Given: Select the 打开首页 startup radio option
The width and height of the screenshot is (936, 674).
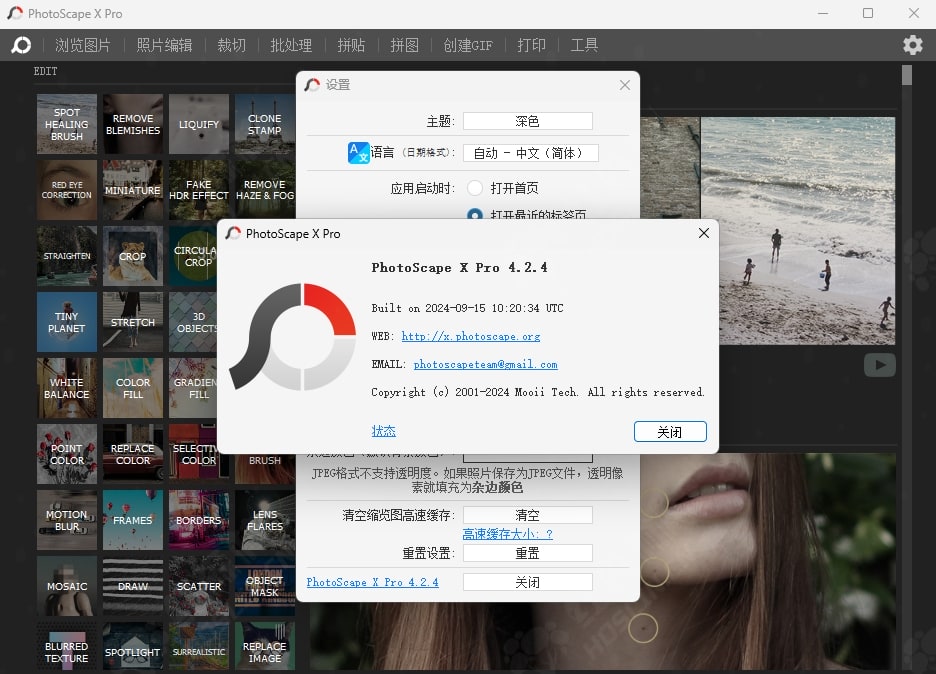Looking at the screenshot, I should (475, 188).
